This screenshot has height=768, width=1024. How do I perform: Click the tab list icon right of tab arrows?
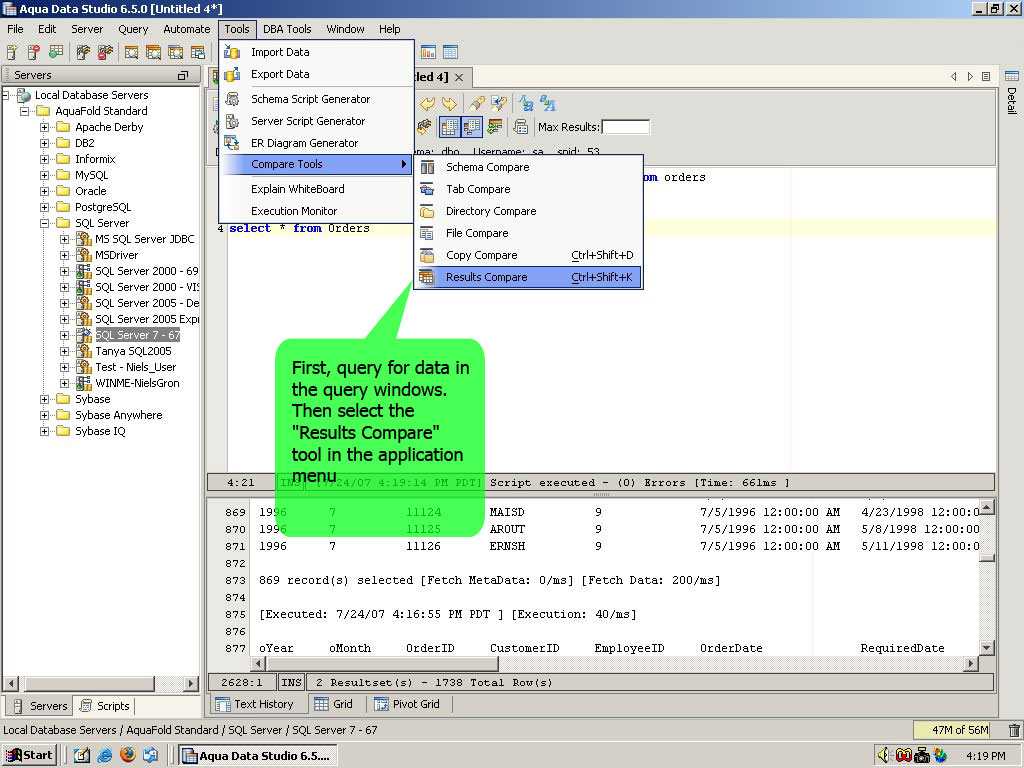(x=986, y=76)
